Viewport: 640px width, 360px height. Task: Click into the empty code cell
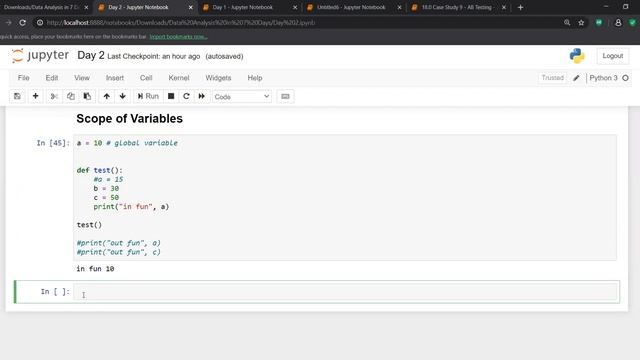(x=345, y=292)
